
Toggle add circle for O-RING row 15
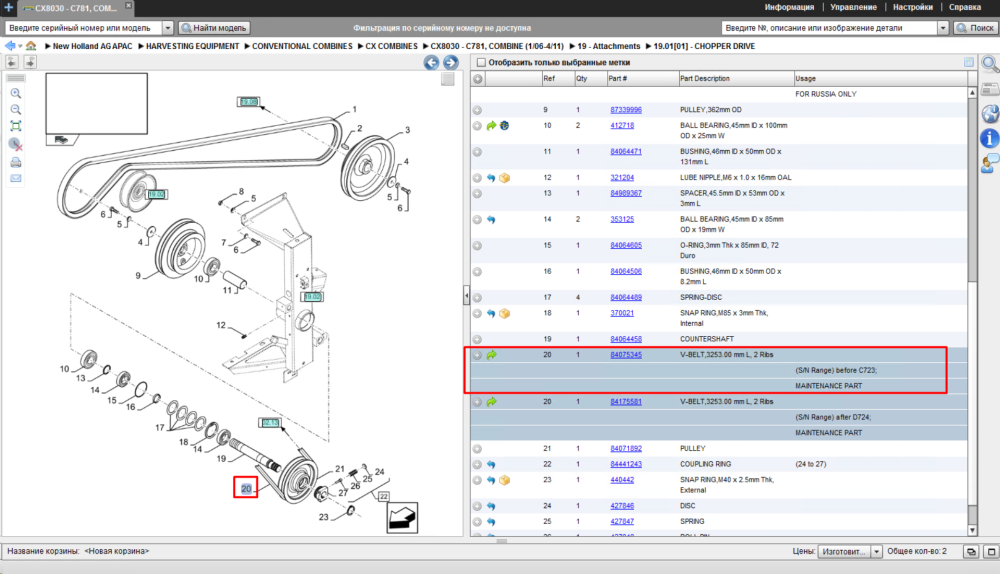point(477,246)
